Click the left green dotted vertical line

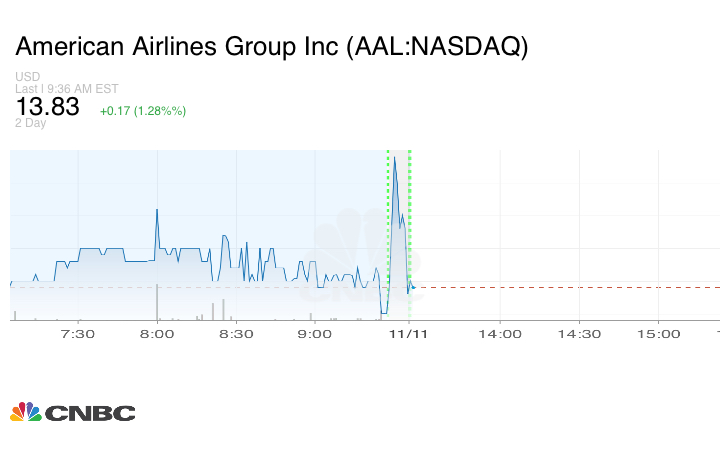coord(388,230)
